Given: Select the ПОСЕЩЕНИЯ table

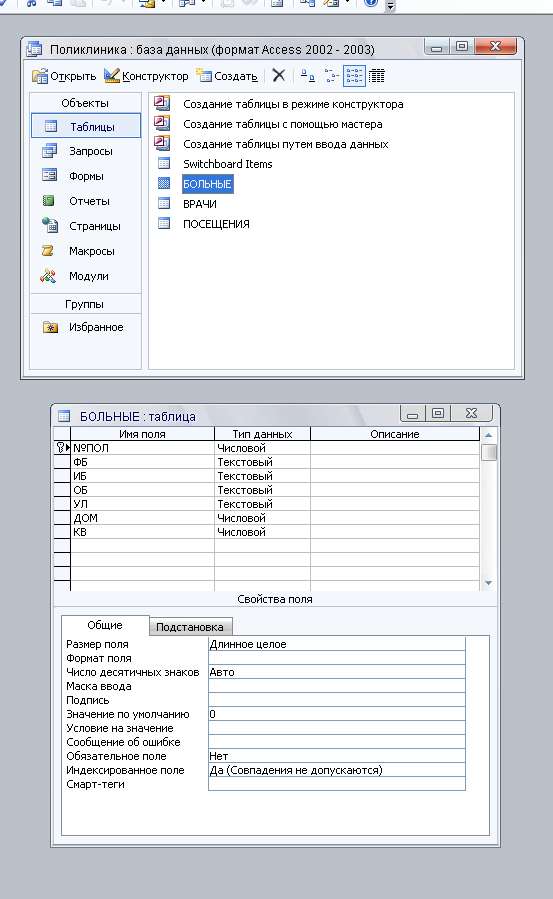Looking at the screenshot, I should click(216, 224).
